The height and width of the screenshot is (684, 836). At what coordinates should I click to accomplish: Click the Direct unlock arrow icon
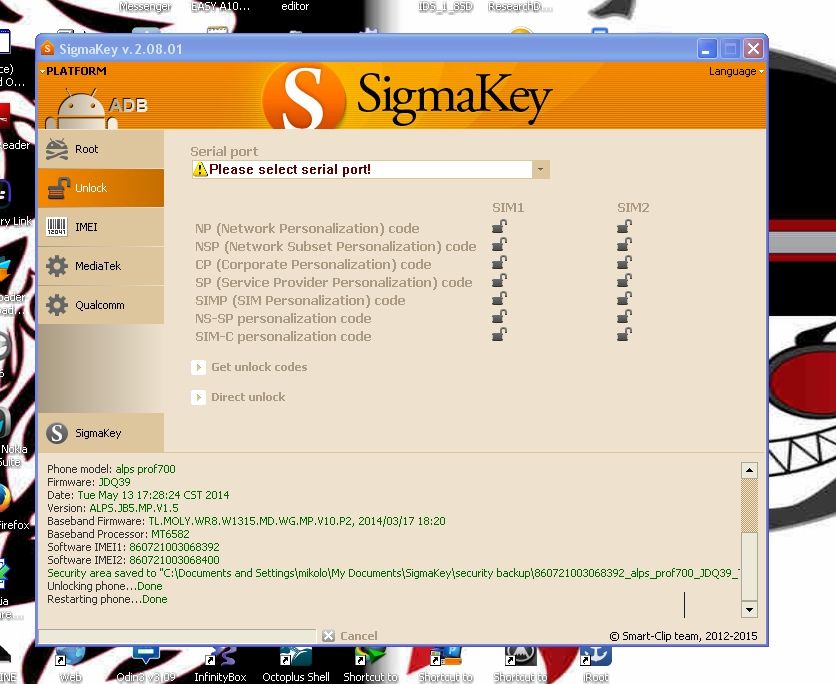click(198, 397)
